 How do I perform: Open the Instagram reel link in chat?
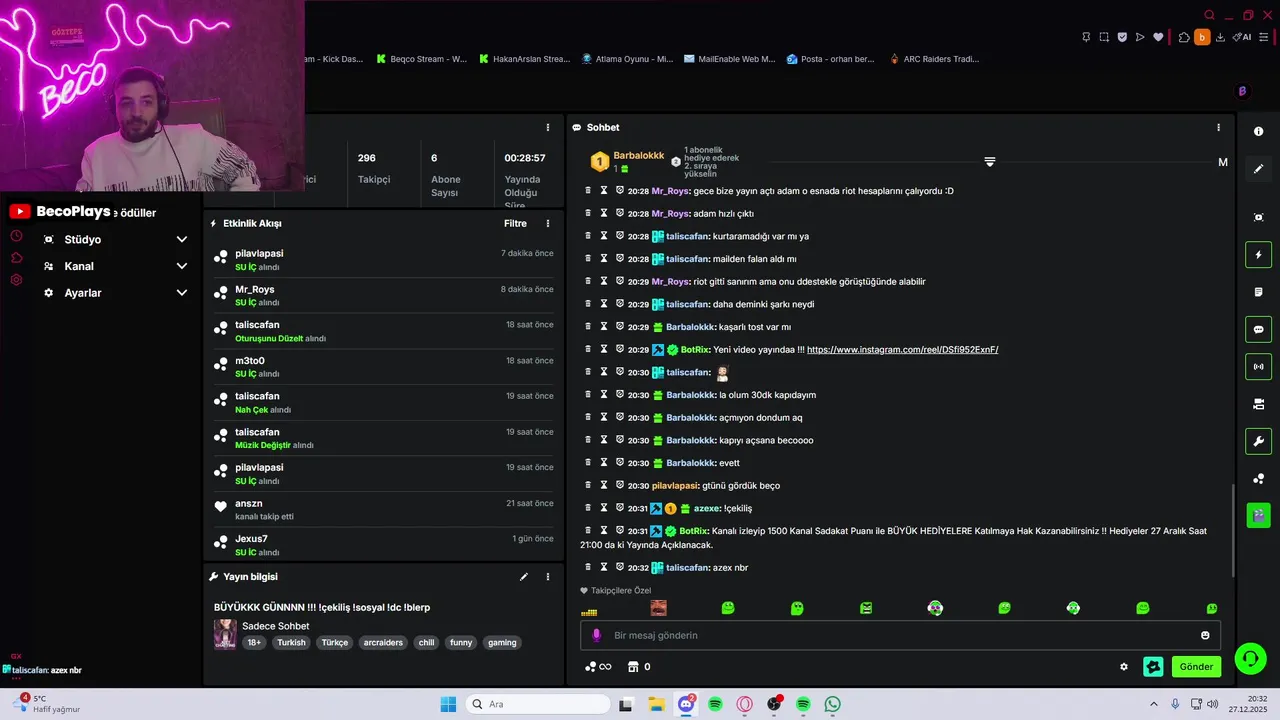click(902, 350)
